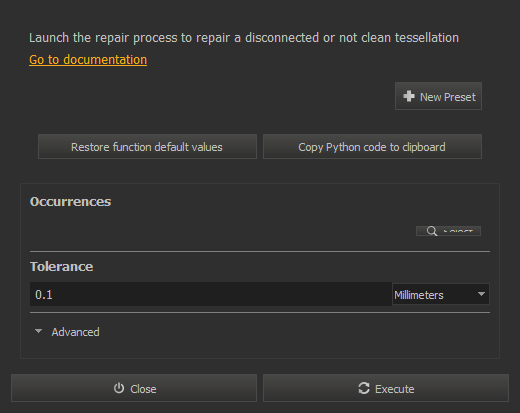The width and height of the screenshot is (520, 413).
Task: Create a New Preset
Action: [x=438, y=96]
